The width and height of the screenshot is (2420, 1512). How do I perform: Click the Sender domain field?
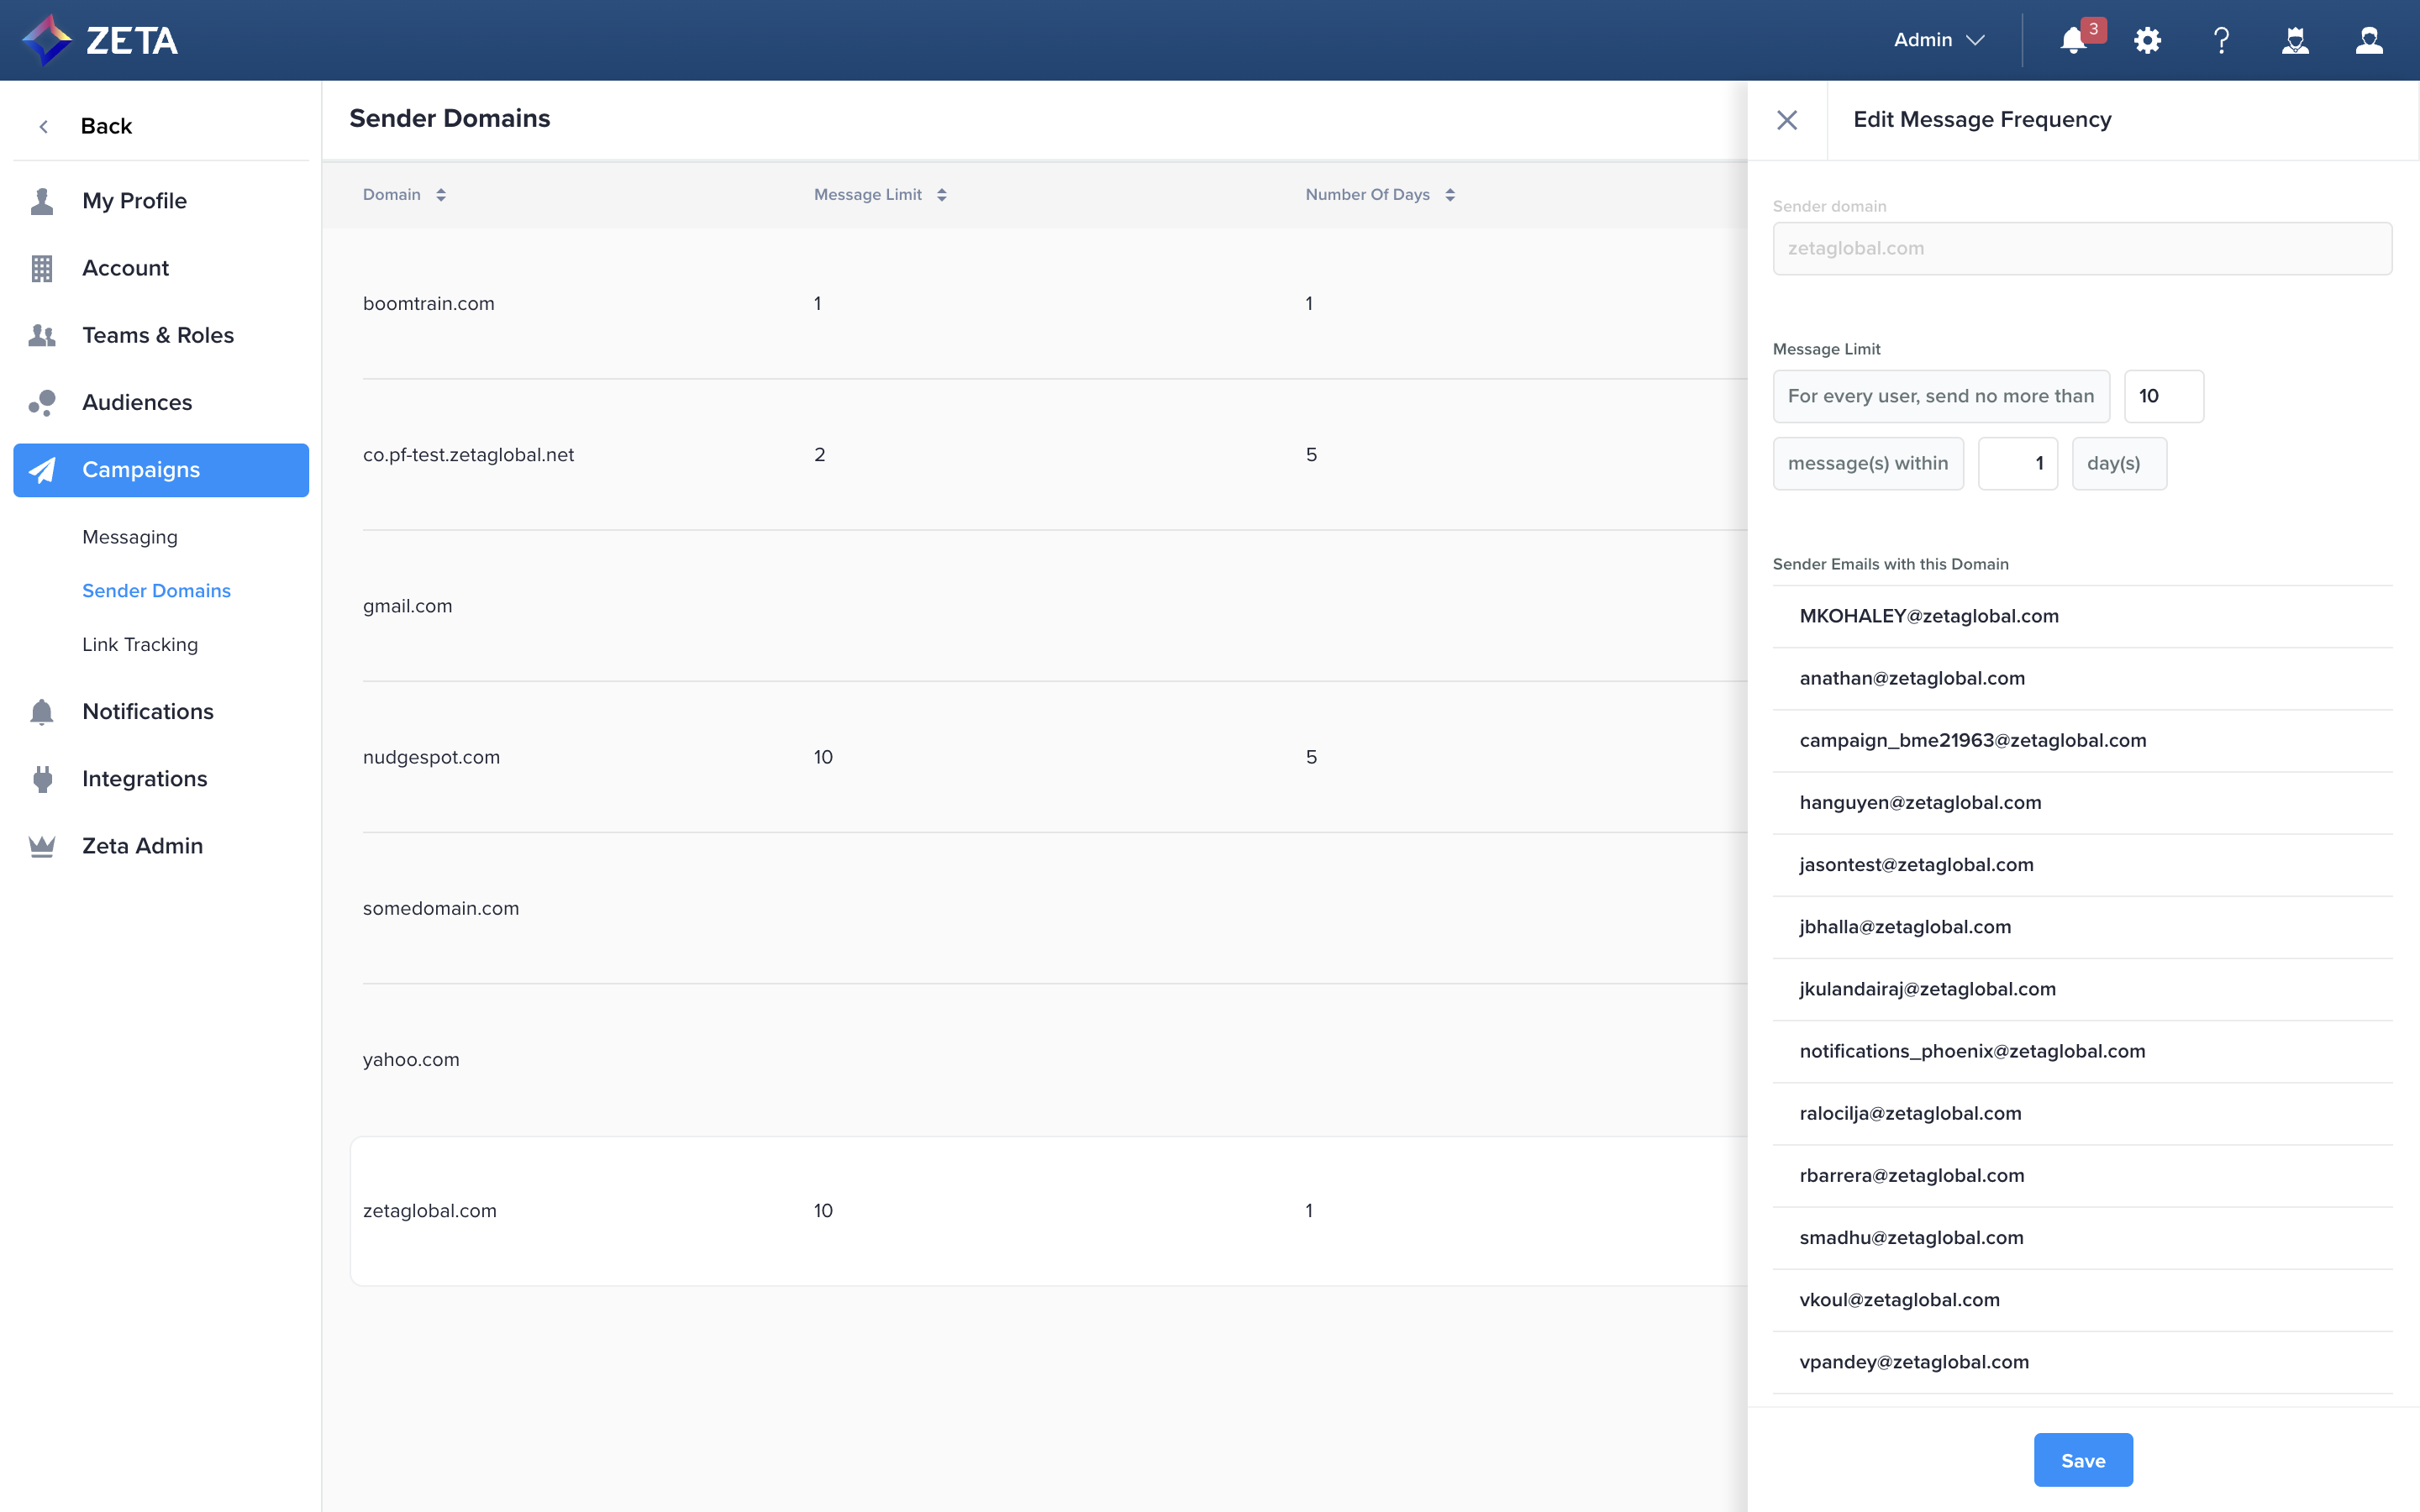pos(2082,248)
